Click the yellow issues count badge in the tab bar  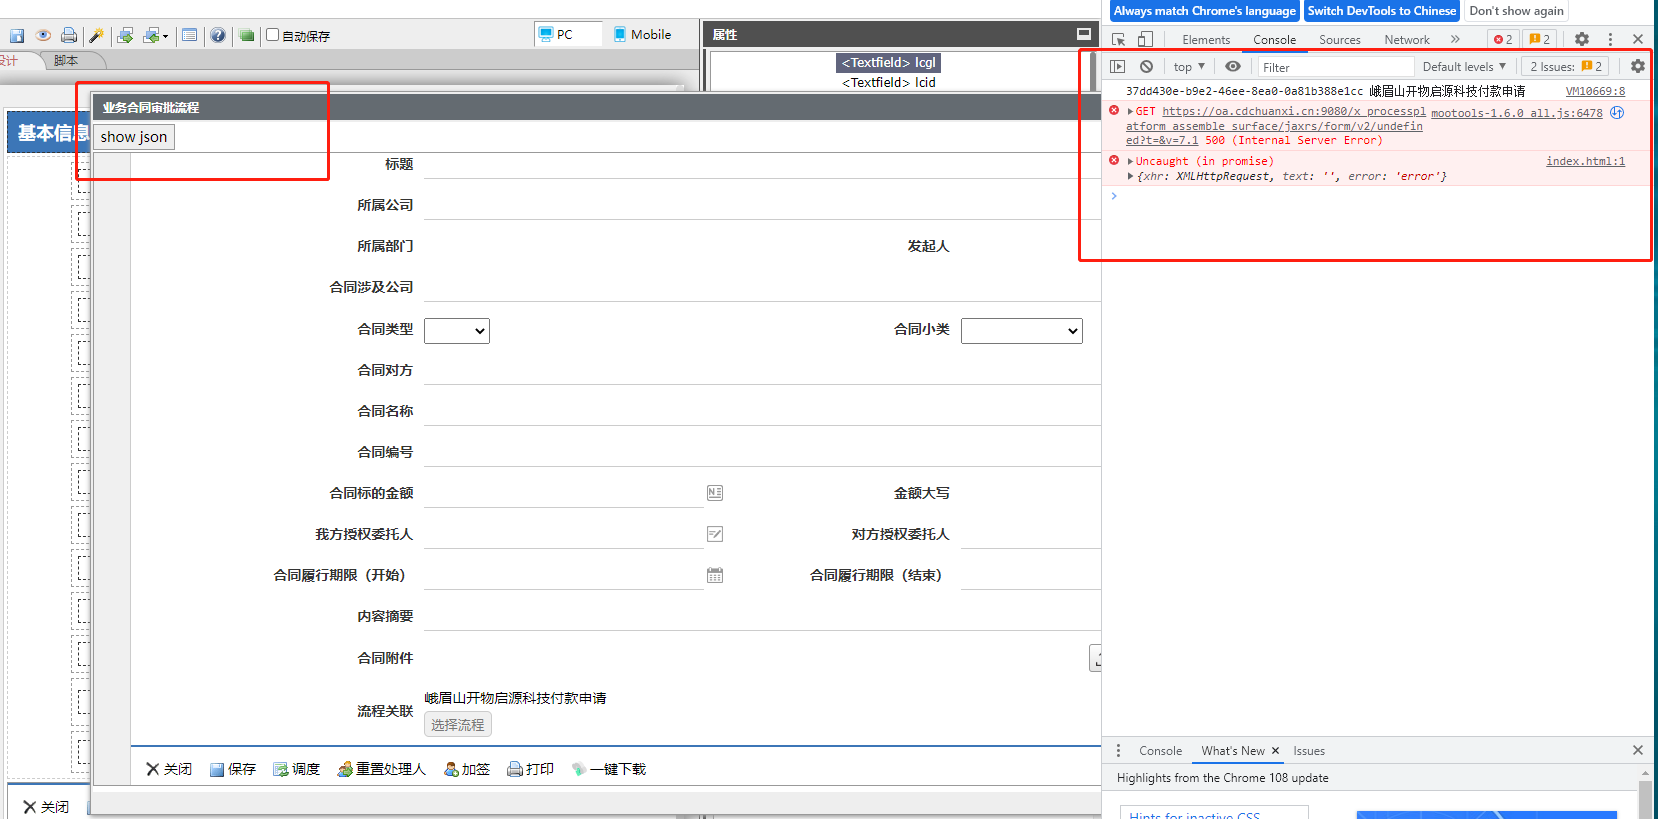[x=1540, y=39]
